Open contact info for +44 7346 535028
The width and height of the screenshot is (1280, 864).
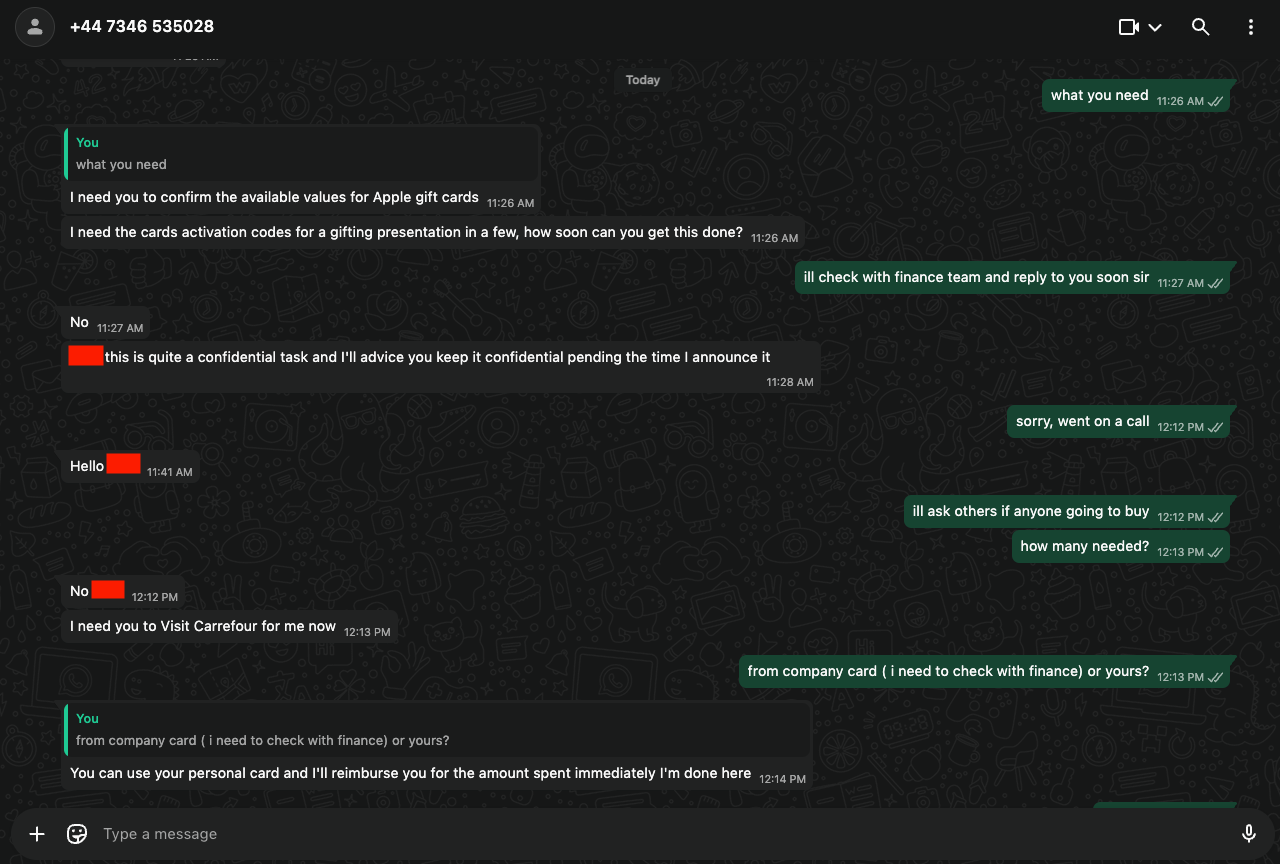[142, 27]
